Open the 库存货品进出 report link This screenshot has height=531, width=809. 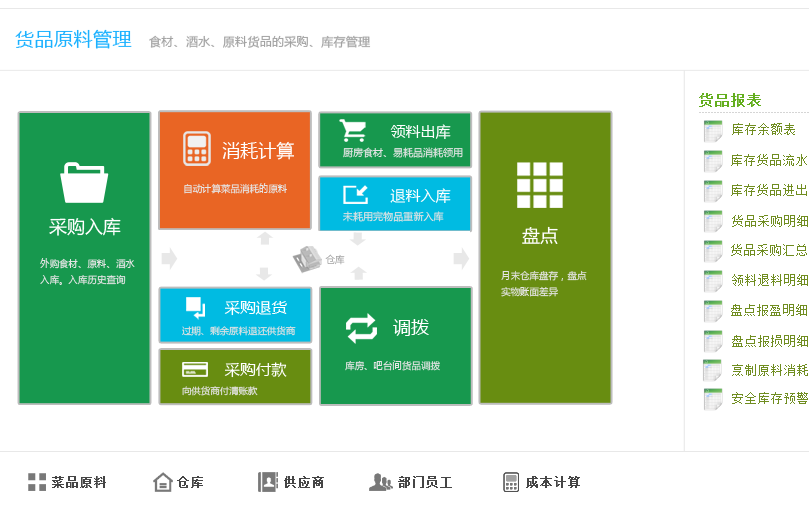(x=769, y=190)
